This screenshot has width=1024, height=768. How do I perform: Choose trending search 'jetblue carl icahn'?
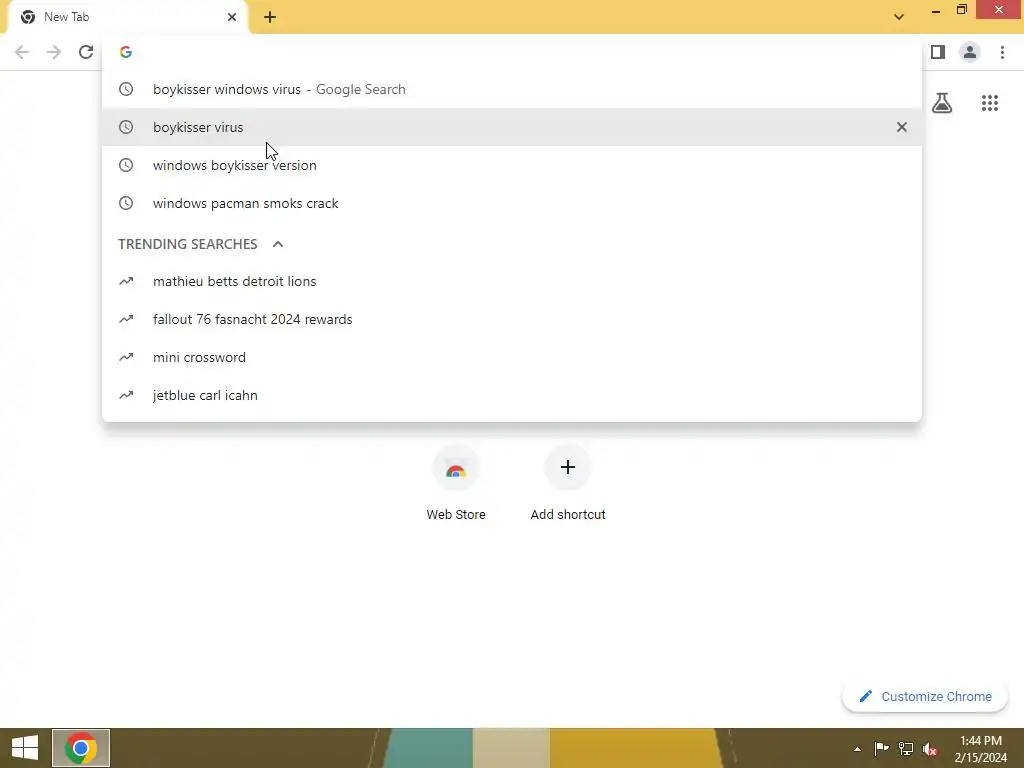512,395
